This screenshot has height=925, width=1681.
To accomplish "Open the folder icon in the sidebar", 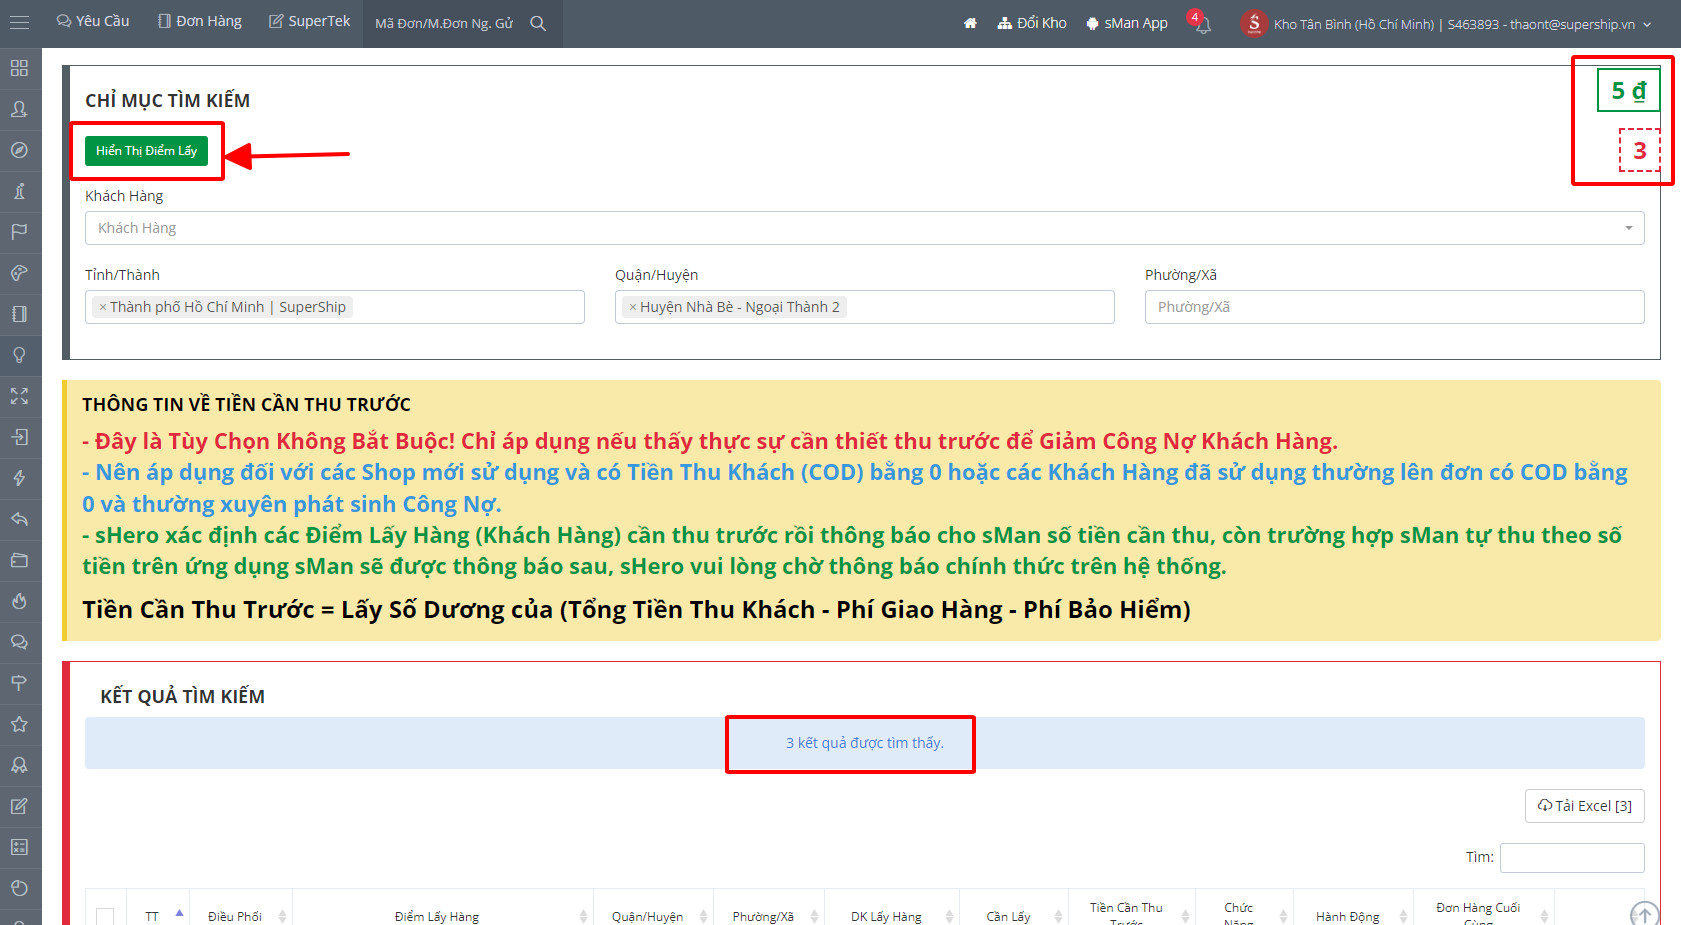I will coord(19,560).
